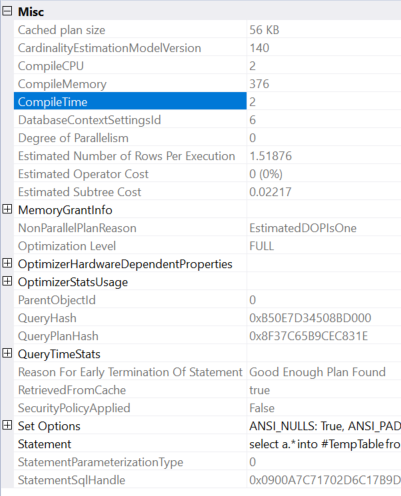Viewport: 401px width, 496px height.
Task: Expand the MemoryGrantInfo node
Action: [x=7, y=209]
